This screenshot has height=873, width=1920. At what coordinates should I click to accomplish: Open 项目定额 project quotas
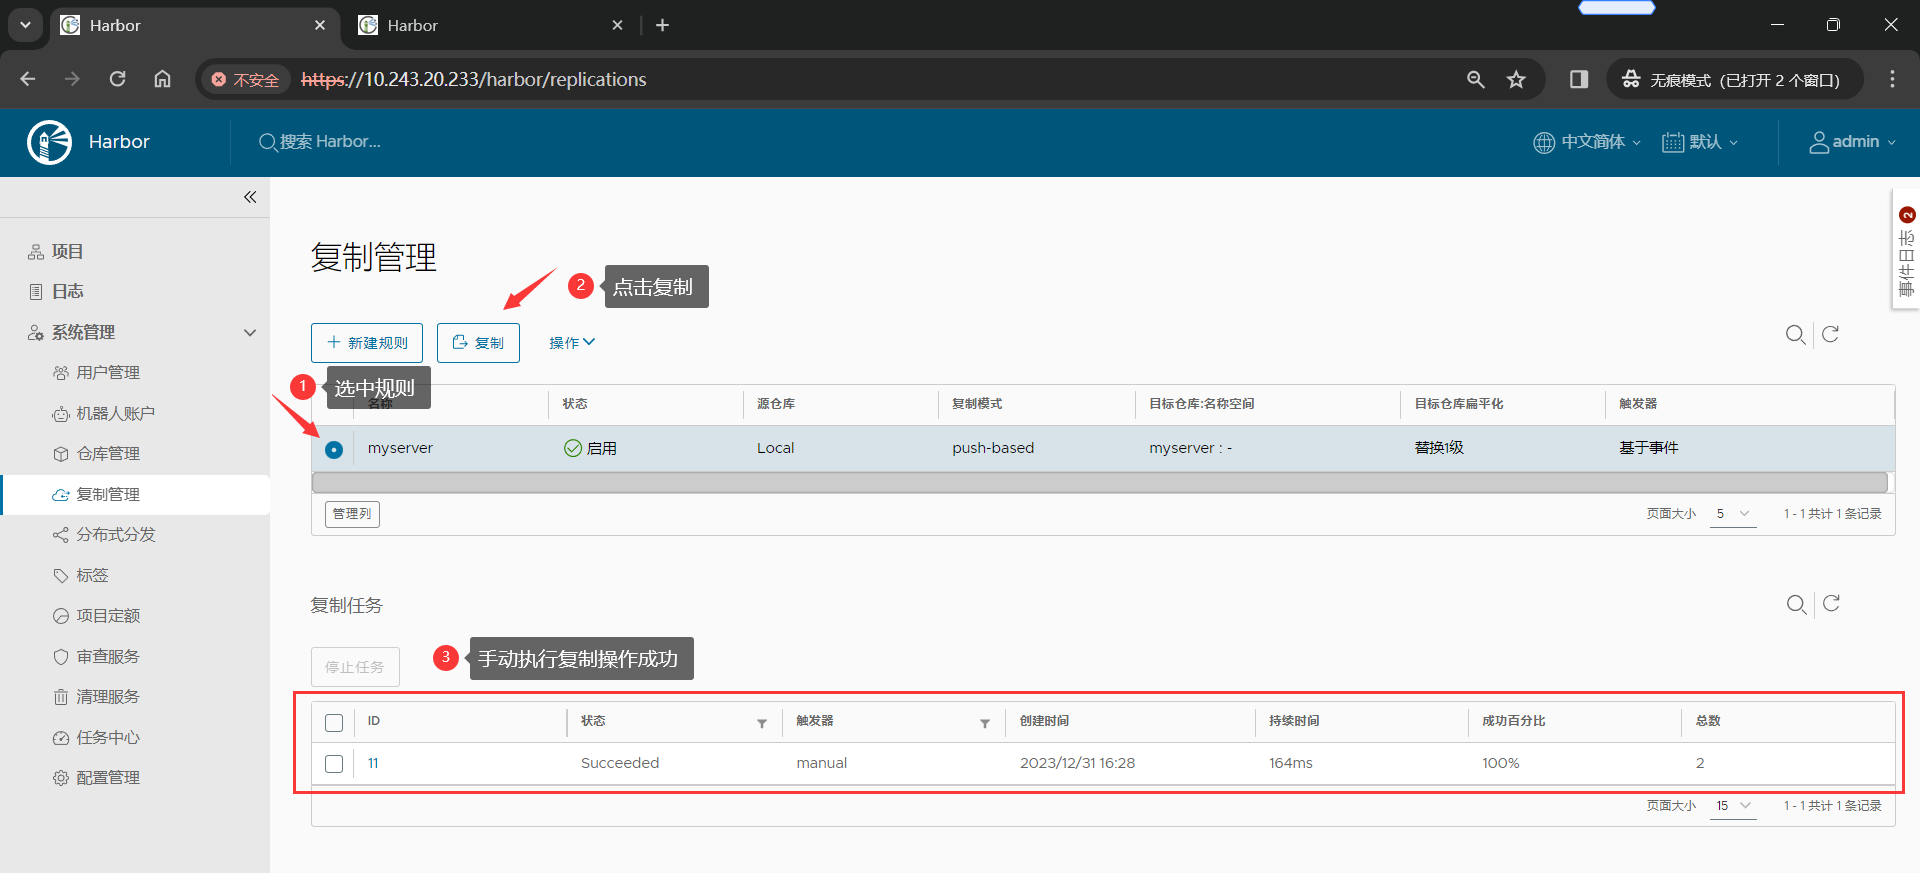[108, 616]
